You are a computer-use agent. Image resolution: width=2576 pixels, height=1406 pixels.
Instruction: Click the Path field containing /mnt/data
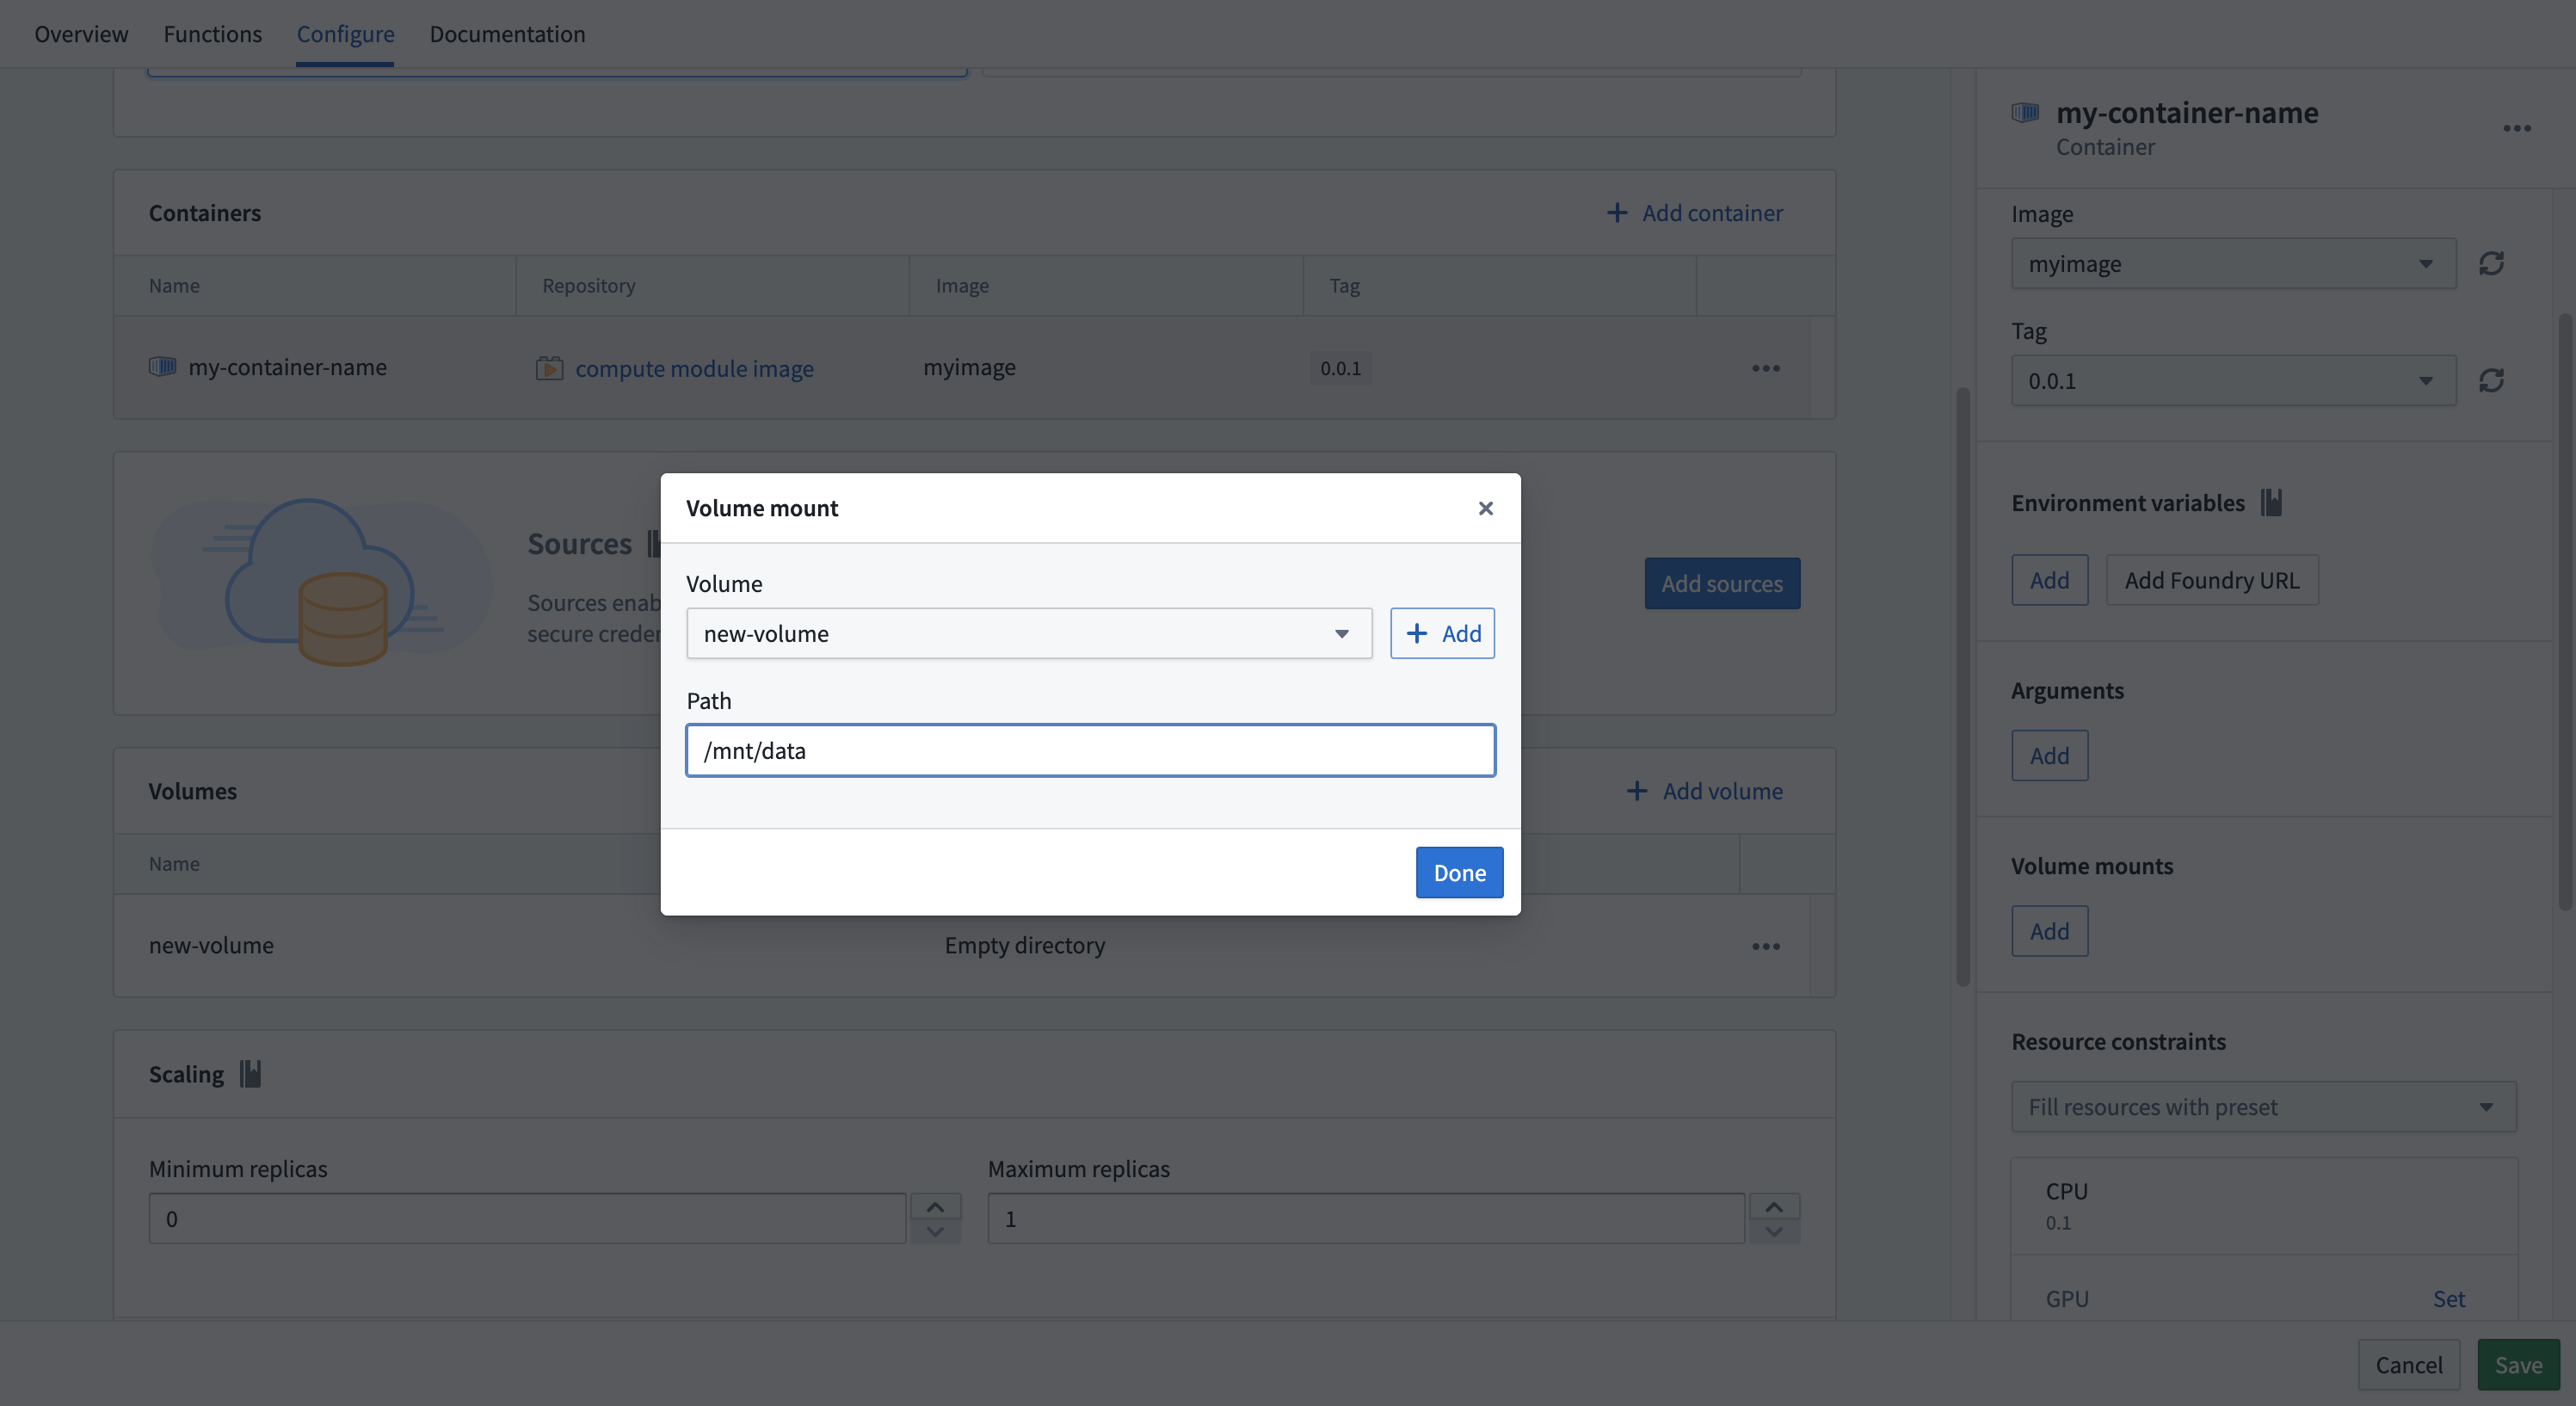[1090, 750]
